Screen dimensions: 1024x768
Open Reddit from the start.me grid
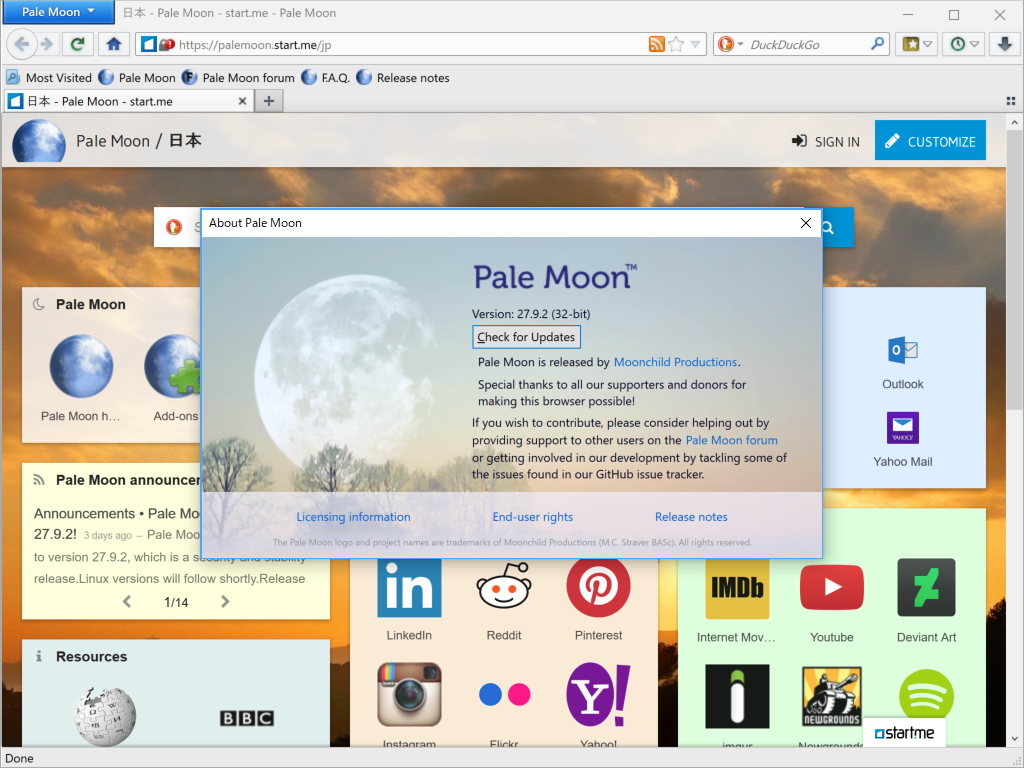pyautogui.click(x=504, y=588)
